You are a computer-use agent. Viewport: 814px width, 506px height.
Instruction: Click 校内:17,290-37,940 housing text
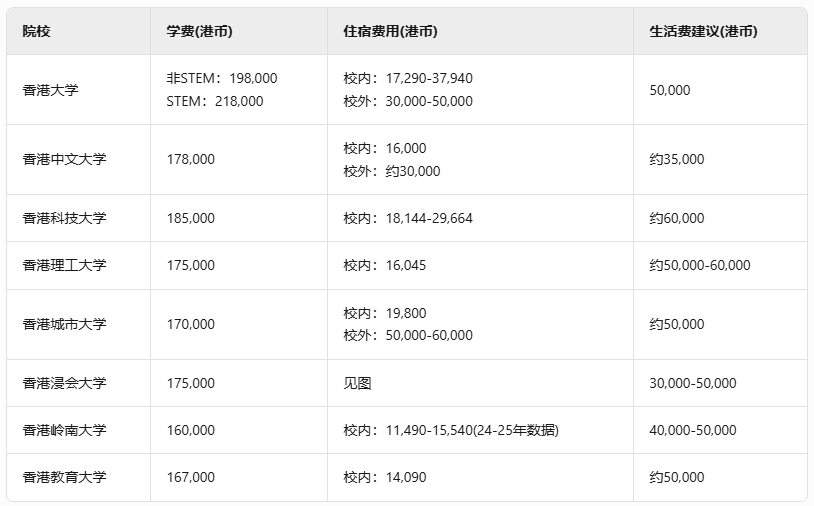(x=408, y=78)
